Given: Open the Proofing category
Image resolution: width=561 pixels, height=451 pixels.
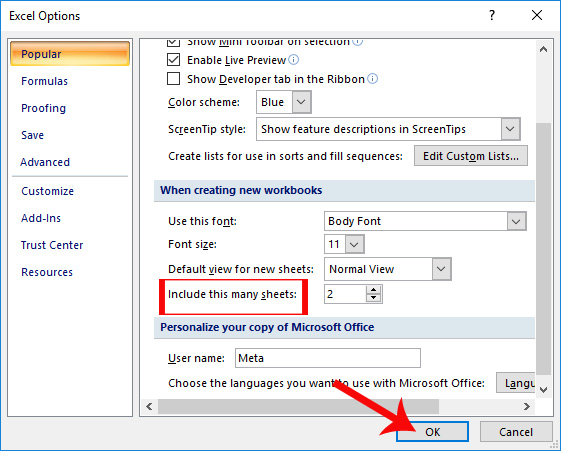Looking at the screenshot, I should point(43,108).
